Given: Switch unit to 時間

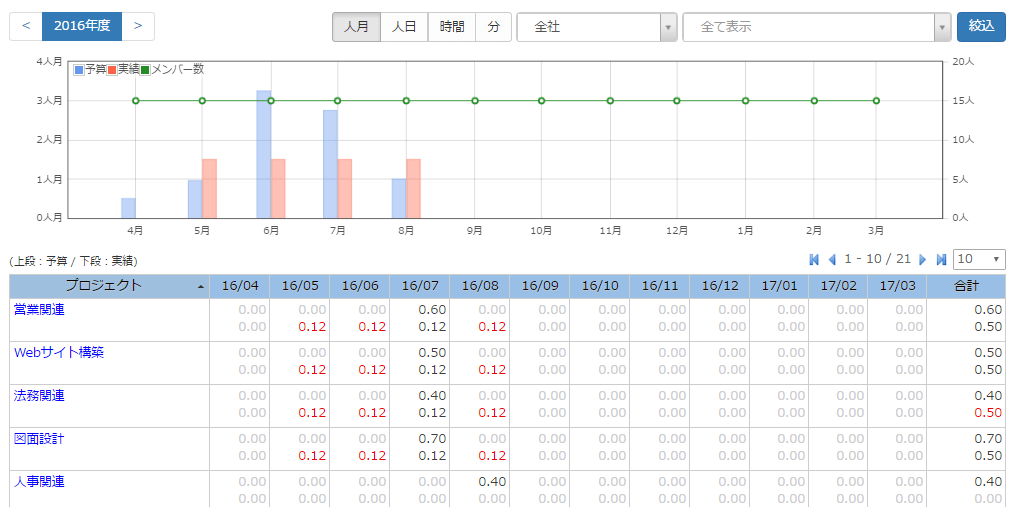Looking at the screenshot, I should [452, 27].
